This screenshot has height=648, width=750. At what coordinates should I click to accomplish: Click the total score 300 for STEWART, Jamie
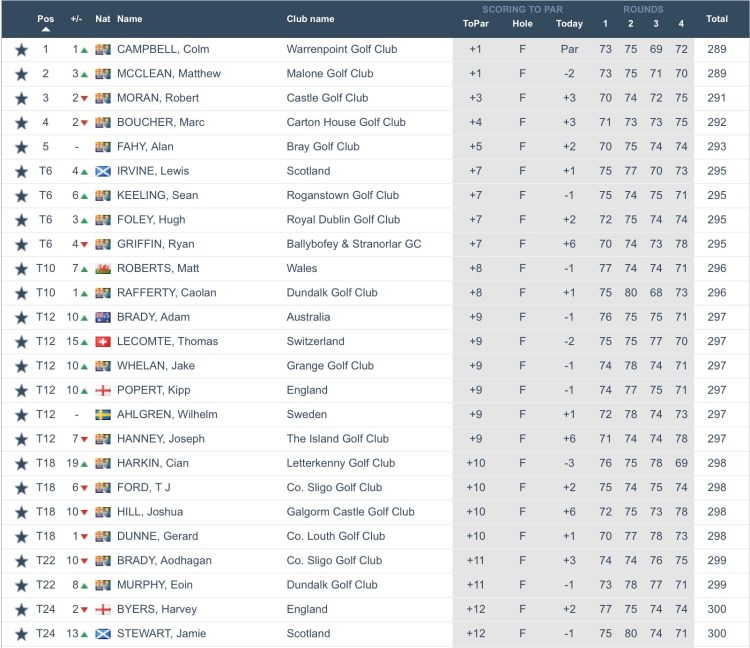pos(716,633)
